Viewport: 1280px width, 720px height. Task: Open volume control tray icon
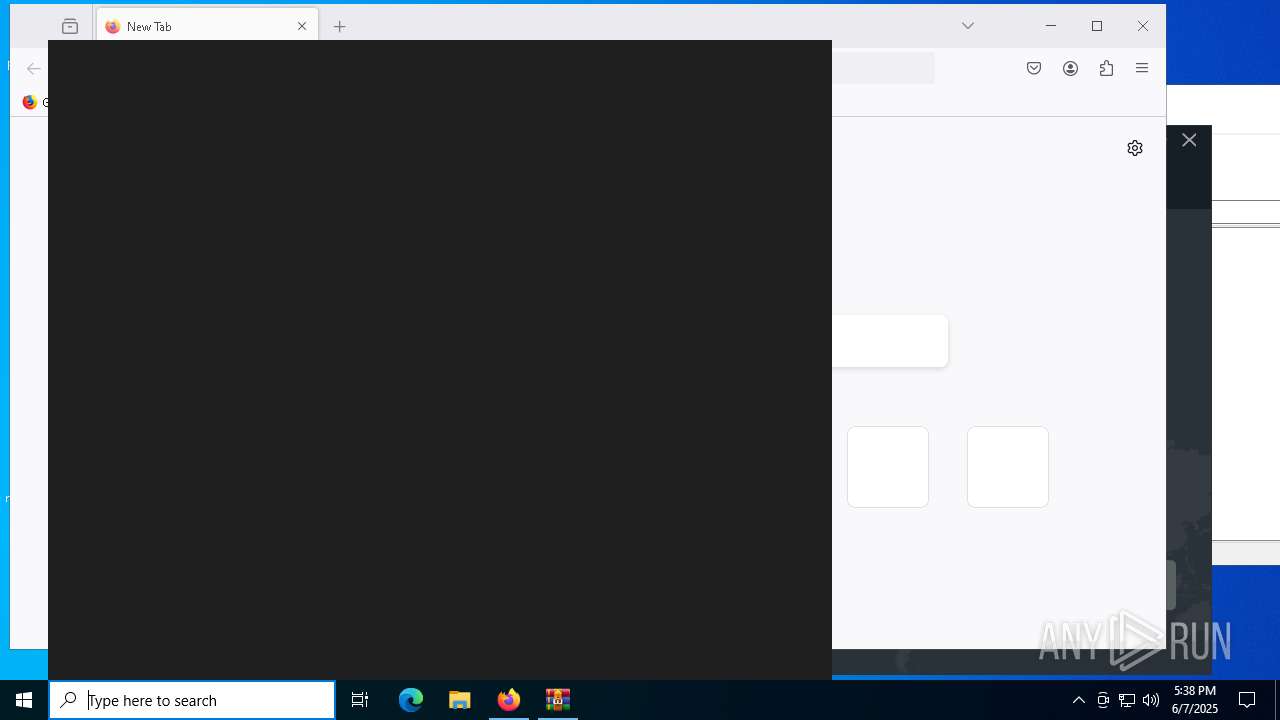1151,700
